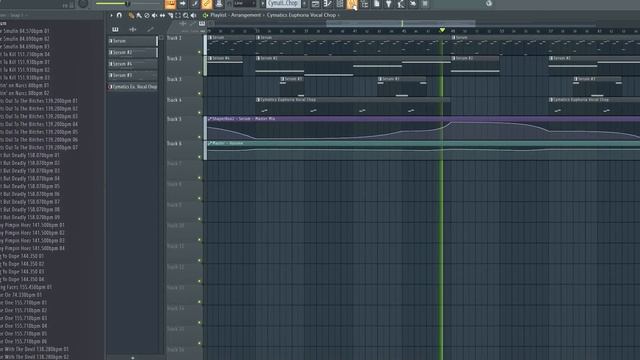Open the Cymatics Euphoria Vocal Chop breadcrumb

click(301, 15)
